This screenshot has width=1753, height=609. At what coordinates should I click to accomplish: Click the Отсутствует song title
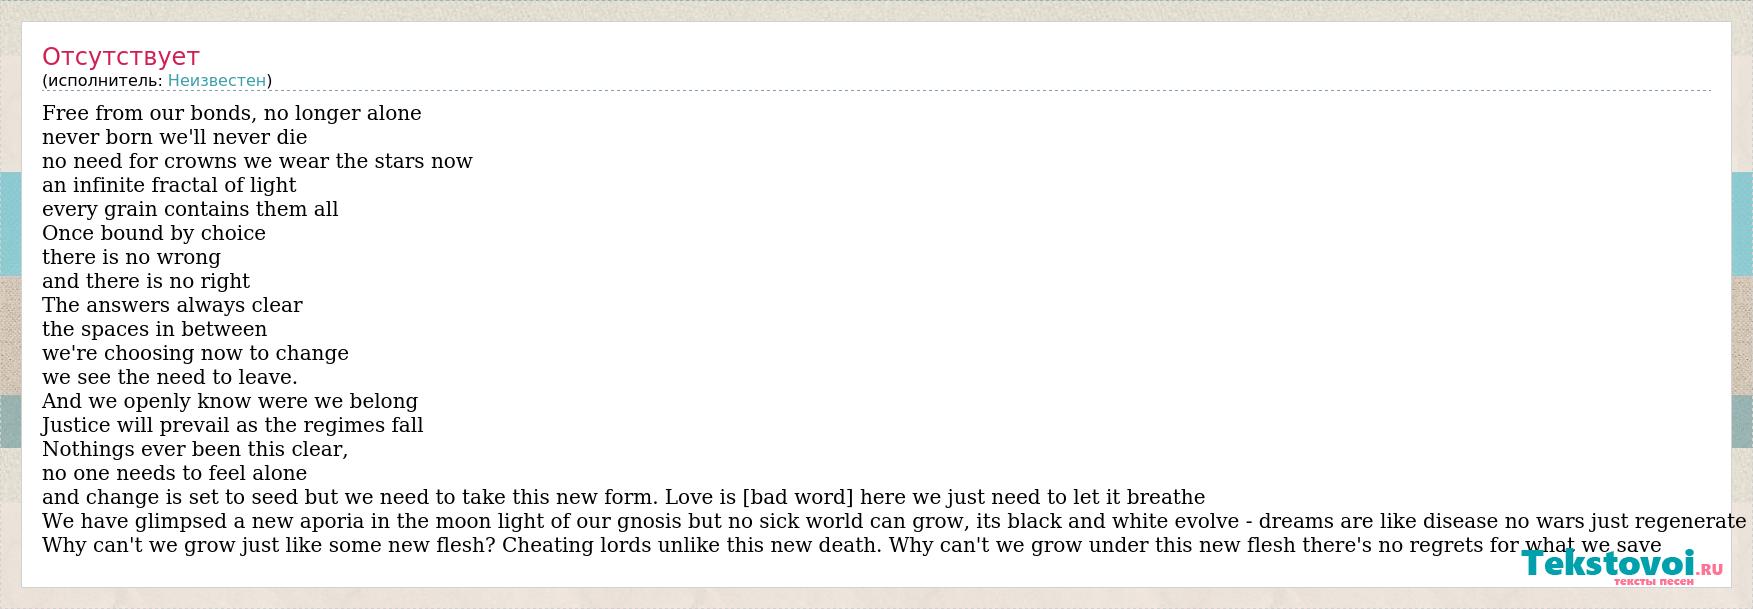coord(121,57)
